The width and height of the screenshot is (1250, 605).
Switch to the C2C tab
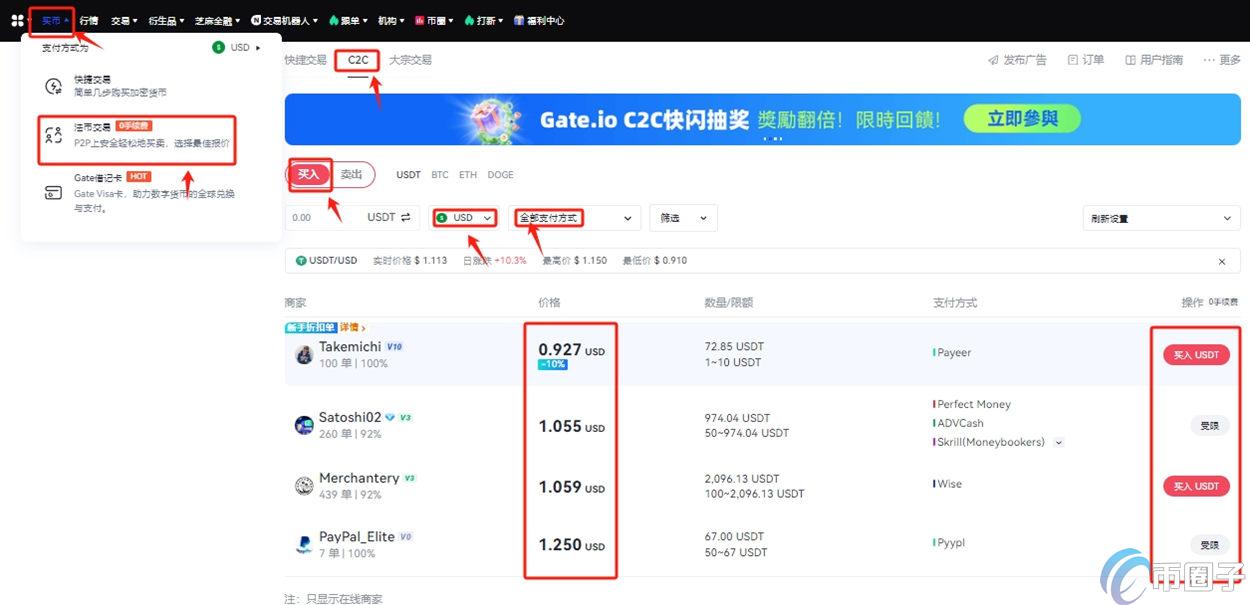(x=357, y=59)
